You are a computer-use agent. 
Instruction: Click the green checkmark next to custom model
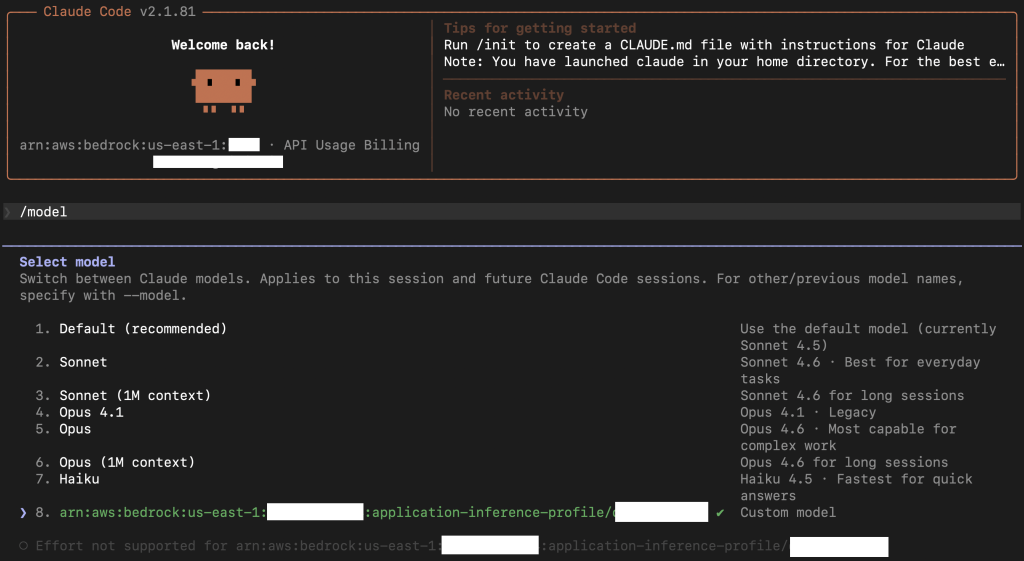click(x=720, y=512)
